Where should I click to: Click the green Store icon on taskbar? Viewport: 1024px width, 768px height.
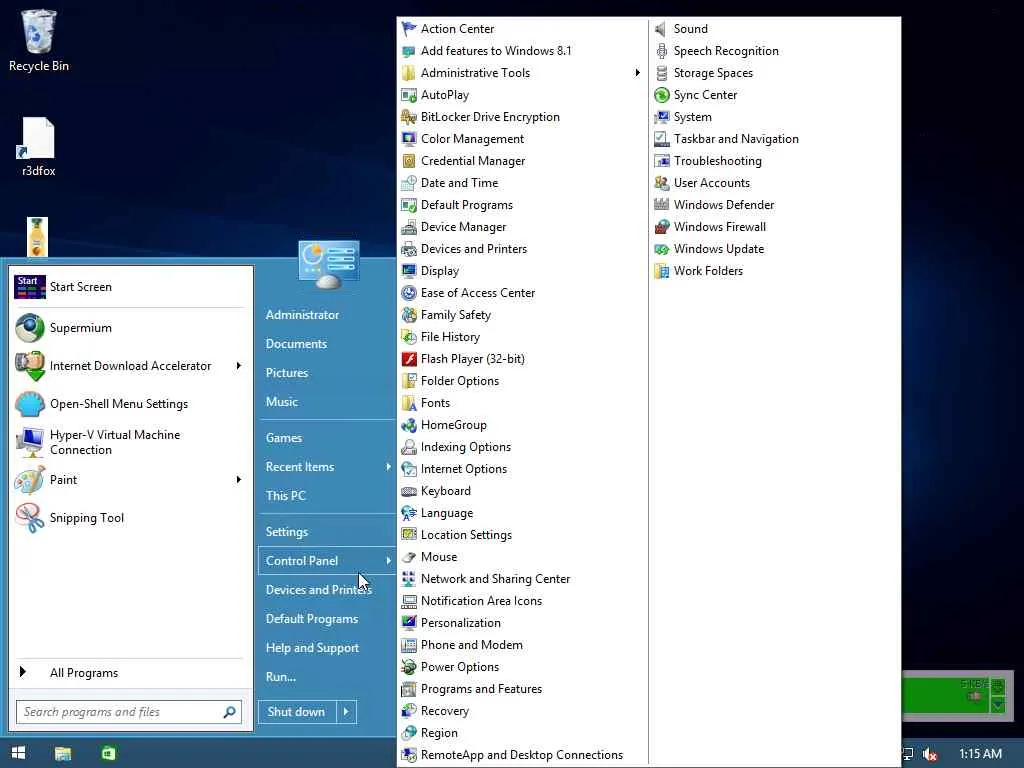click(x=108, y=754)
